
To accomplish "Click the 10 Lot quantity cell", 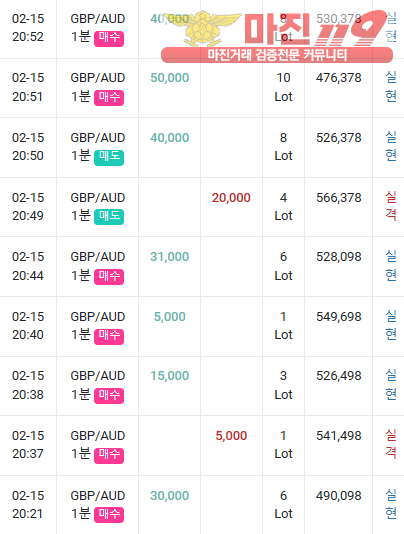I will (x=283, y=87).
